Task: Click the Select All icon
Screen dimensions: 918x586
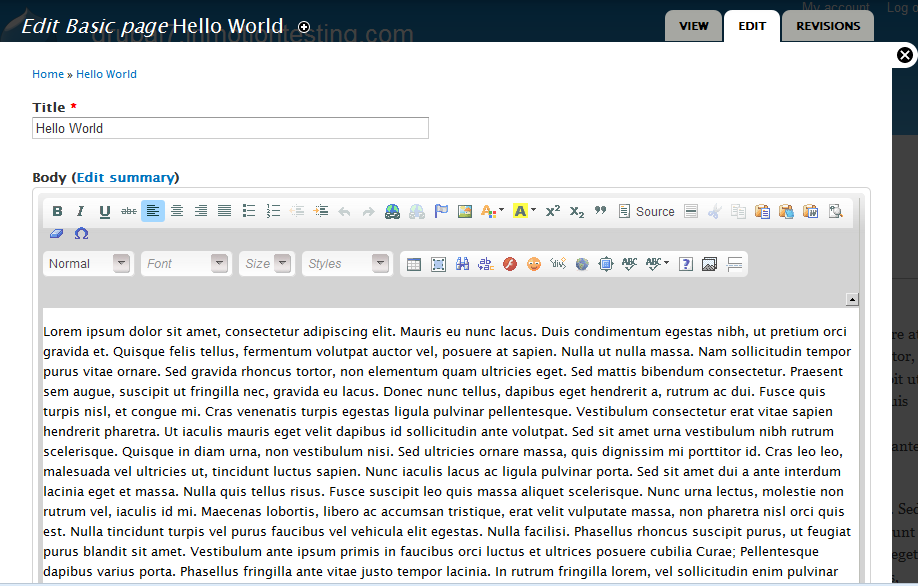Action: 439,264
